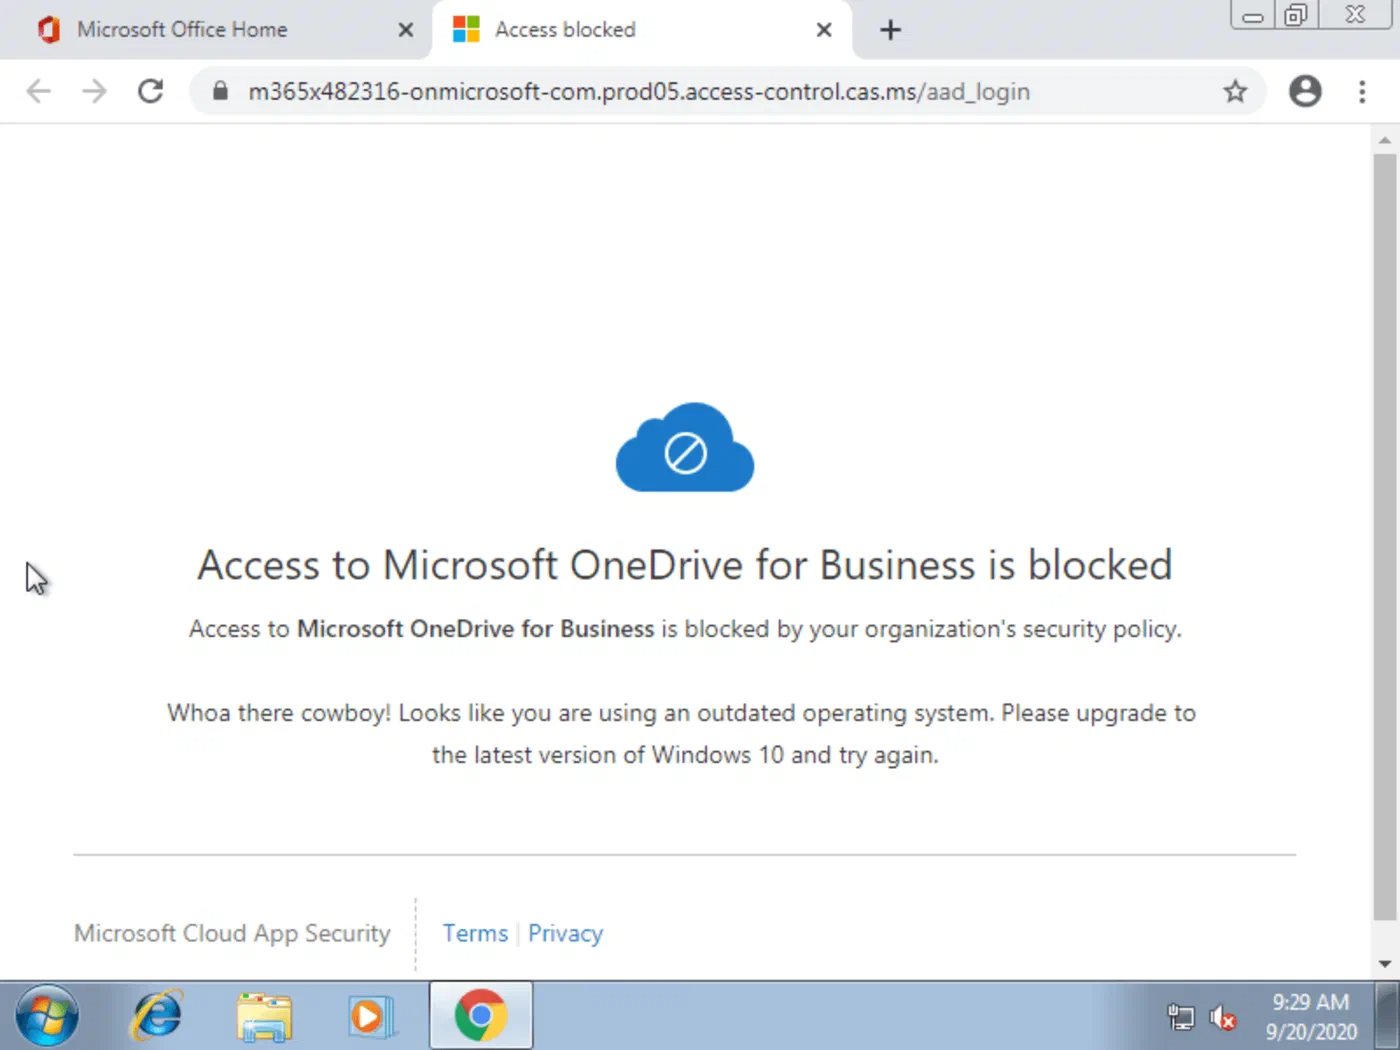This screenshot has width=1400, height=1050.
Task: Open Windows Explorer from the taskbar
Action: tap(264, 1016)
